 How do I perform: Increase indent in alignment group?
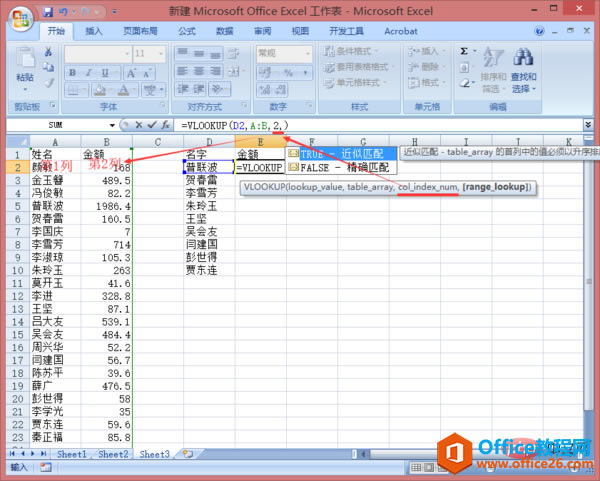click(x=199, y=89)
